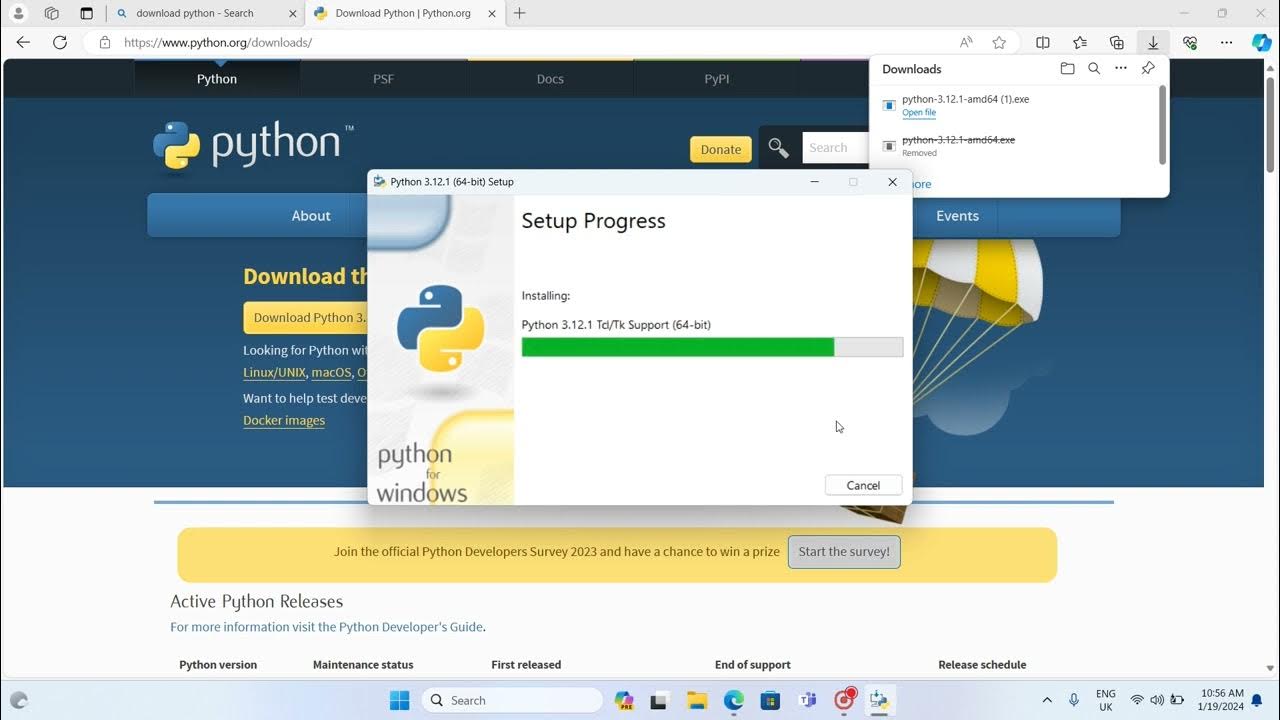
Task: Click the Read aloud icon in address bar
Action: [x=966, y=43]
